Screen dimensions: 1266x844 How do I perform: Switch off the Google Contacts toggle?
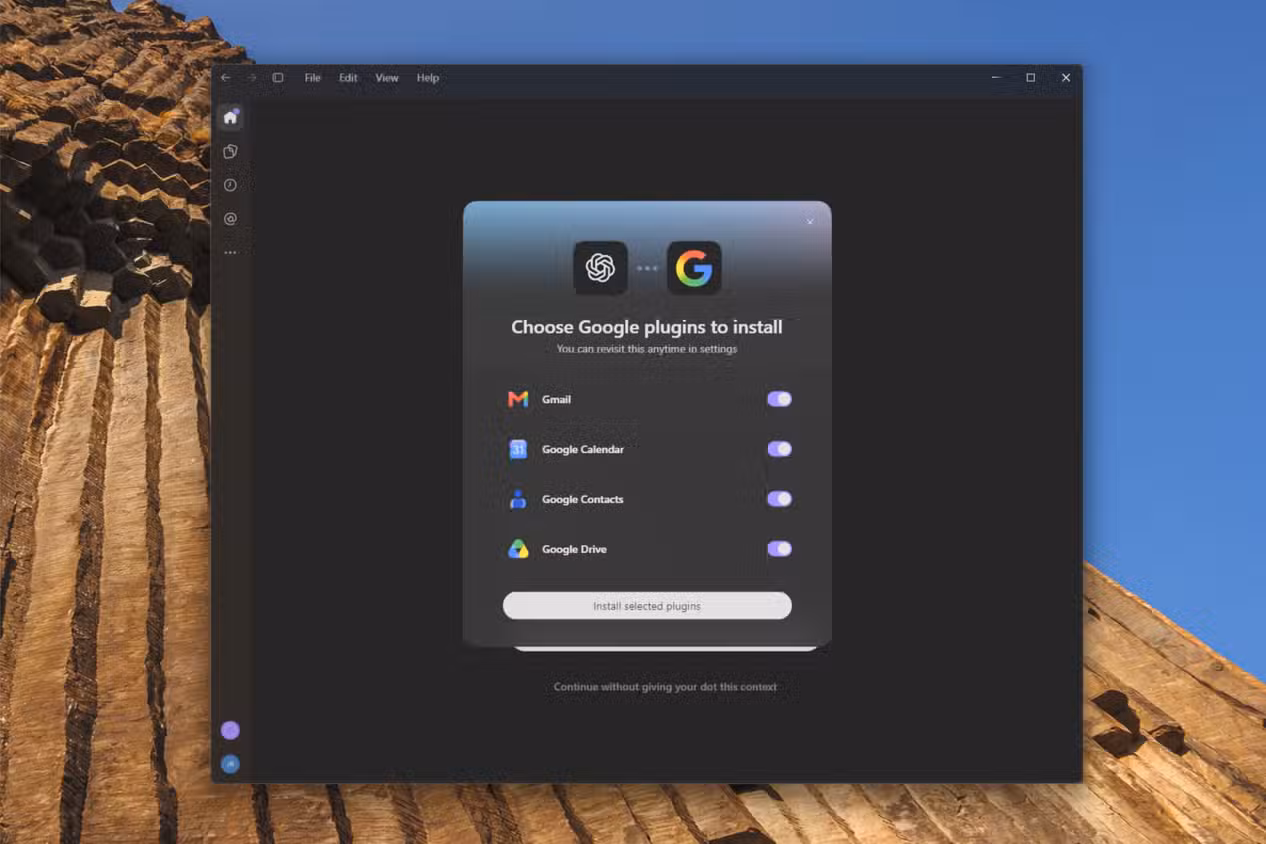click(779, 499)
